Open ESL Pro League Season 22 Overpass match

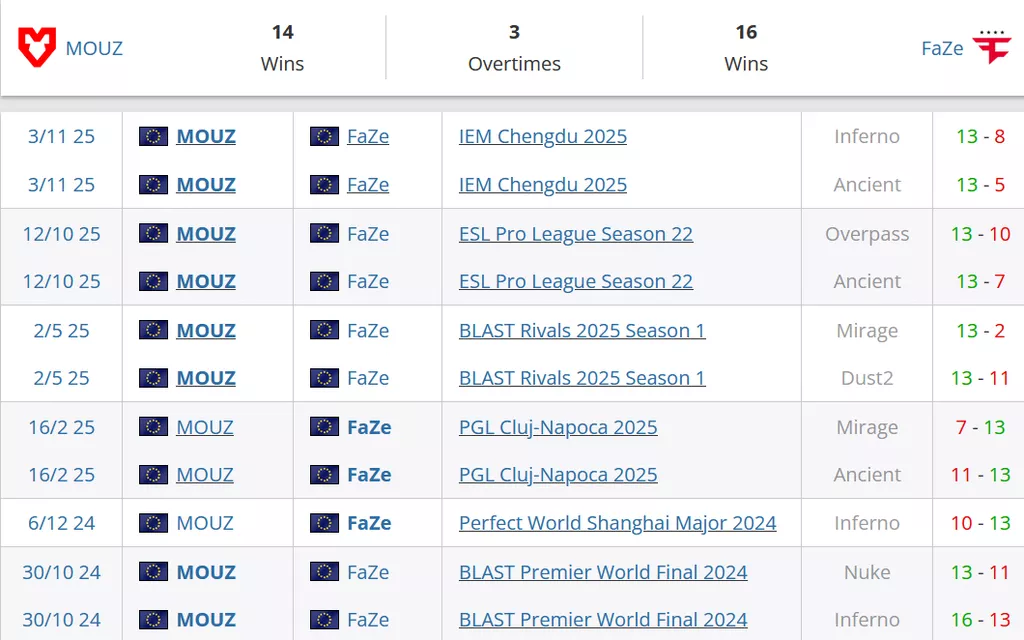(576, 234)
